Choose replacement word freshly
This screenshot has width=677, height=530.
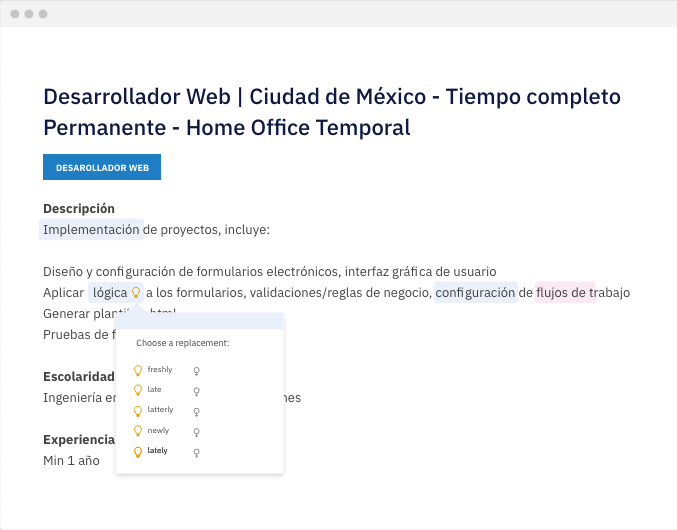click(x=160, y=369)
